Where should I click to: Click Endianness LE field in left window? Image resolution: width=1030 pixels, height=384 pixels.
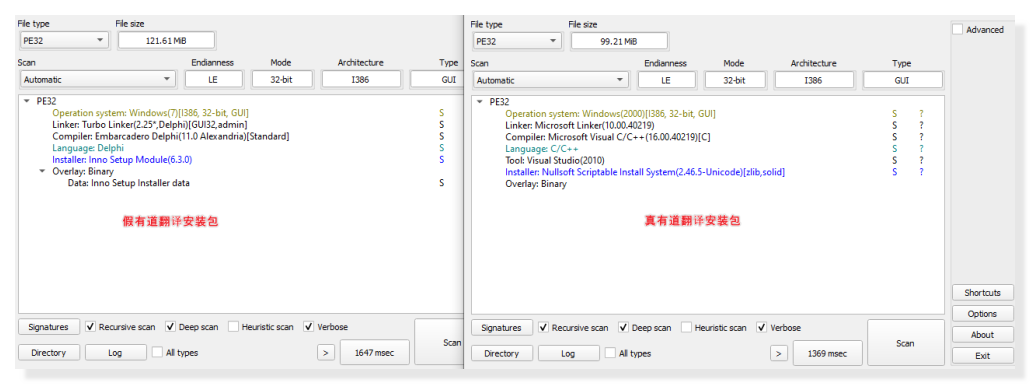[x=213, y=79]
